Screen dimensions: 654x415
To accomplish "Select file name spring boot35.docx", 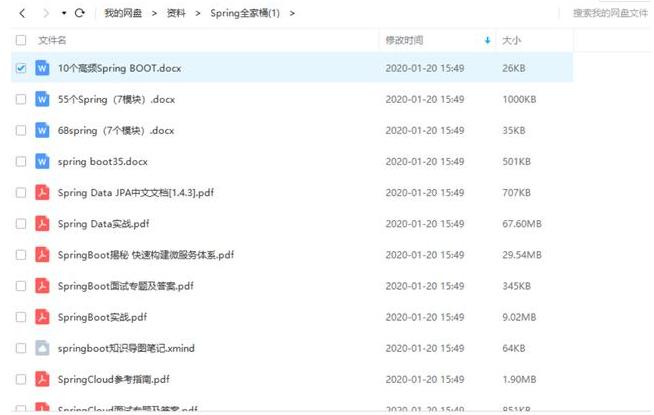I will tap(103, 162).
